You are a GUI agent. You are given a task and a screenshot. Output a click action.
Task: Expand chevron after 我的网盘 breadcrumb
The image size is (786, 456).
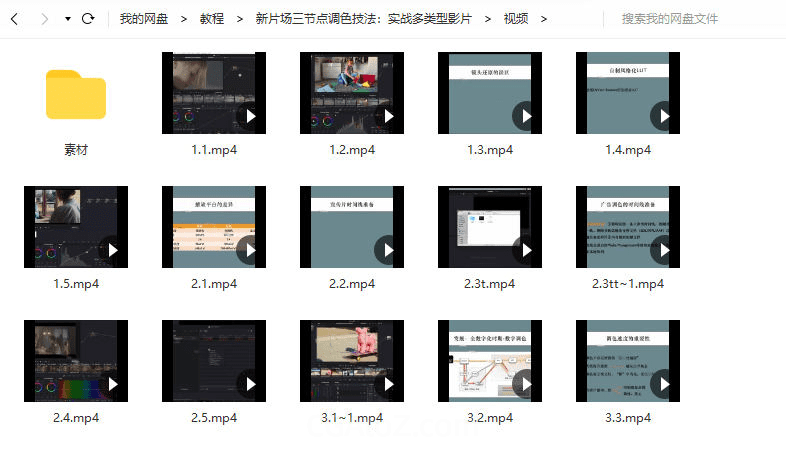pos(185,19)
